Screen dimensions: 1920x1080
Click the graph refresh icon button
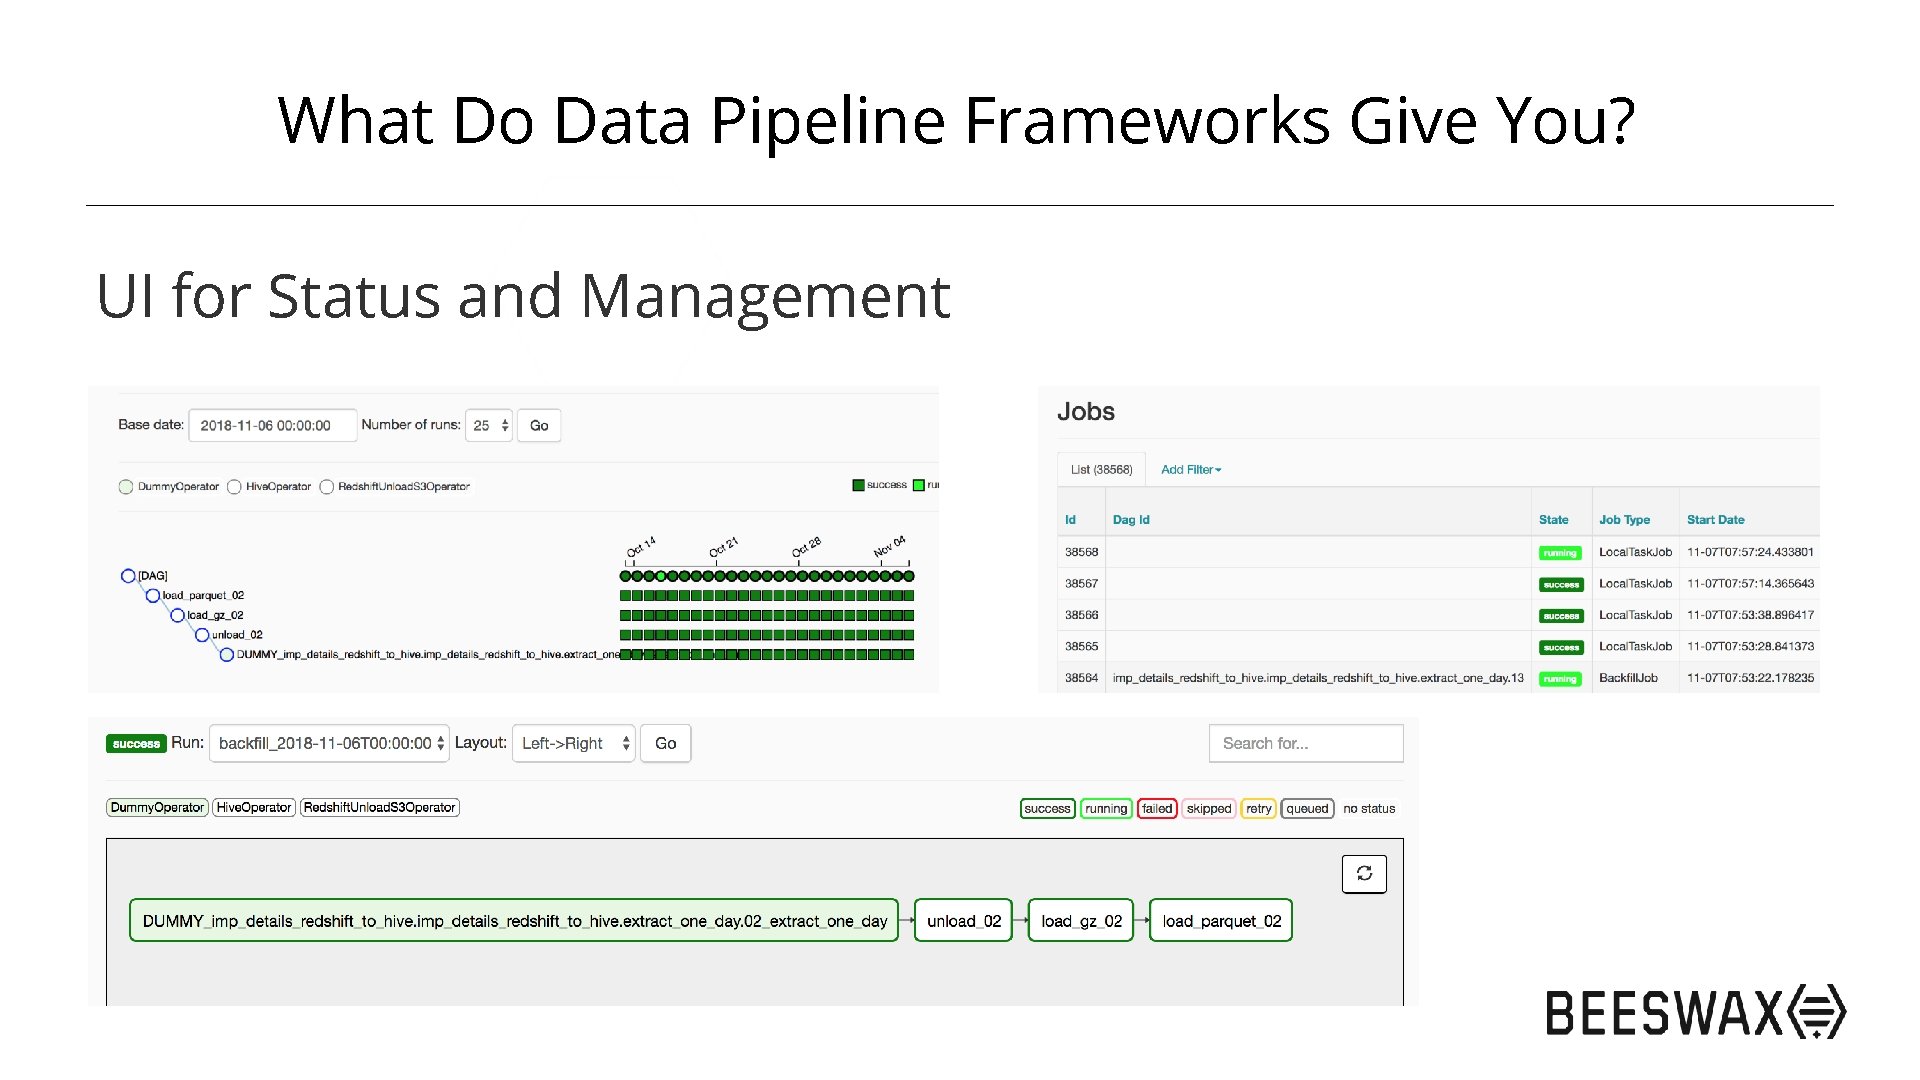tap(1364, 874)
